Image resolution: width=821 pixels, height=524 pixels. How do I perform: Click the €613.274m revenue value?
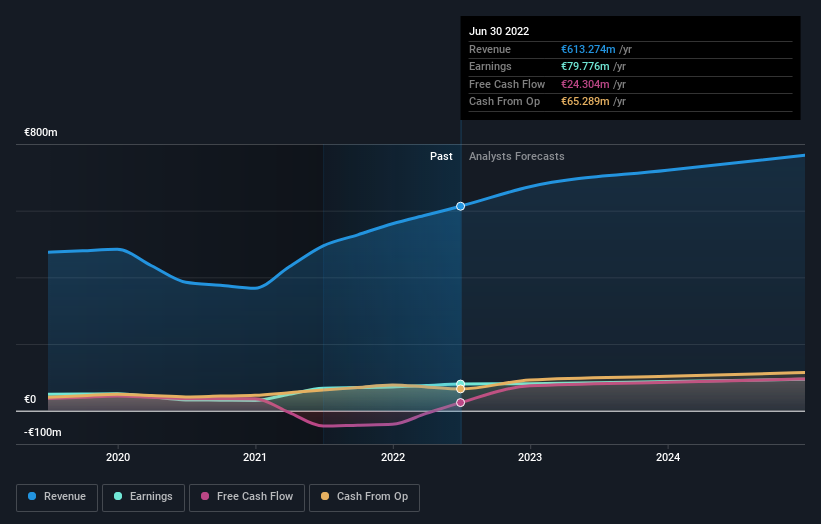588,49
